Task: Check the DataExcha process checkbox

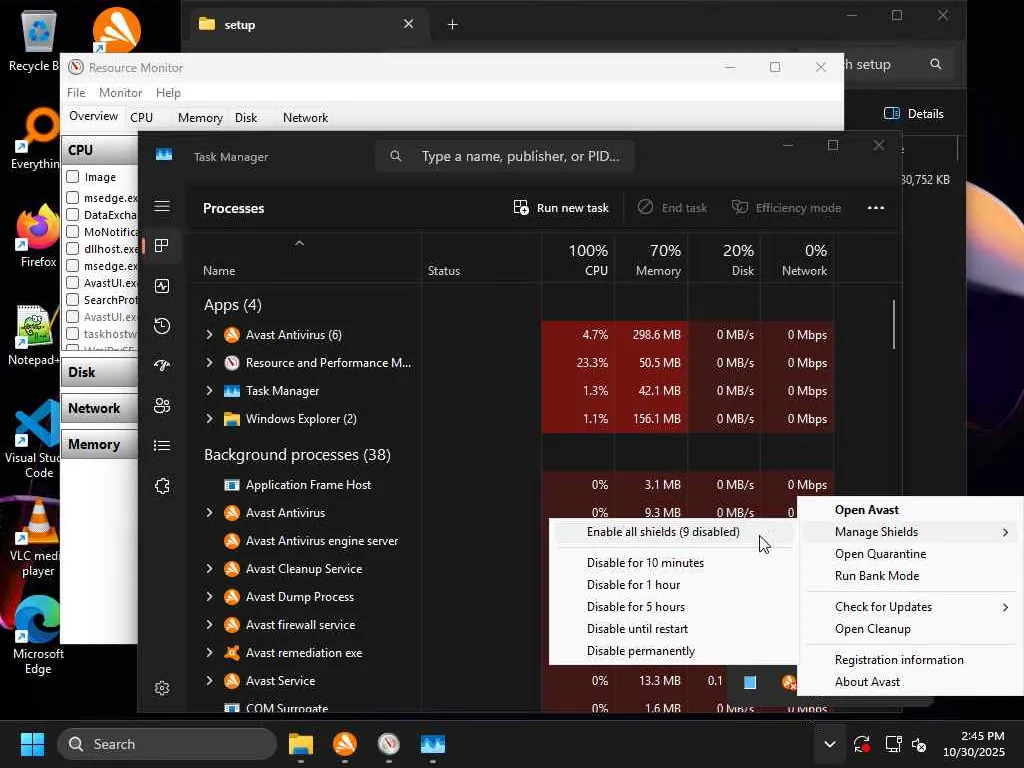Action: pyautogui.click(x=72, y=215)
